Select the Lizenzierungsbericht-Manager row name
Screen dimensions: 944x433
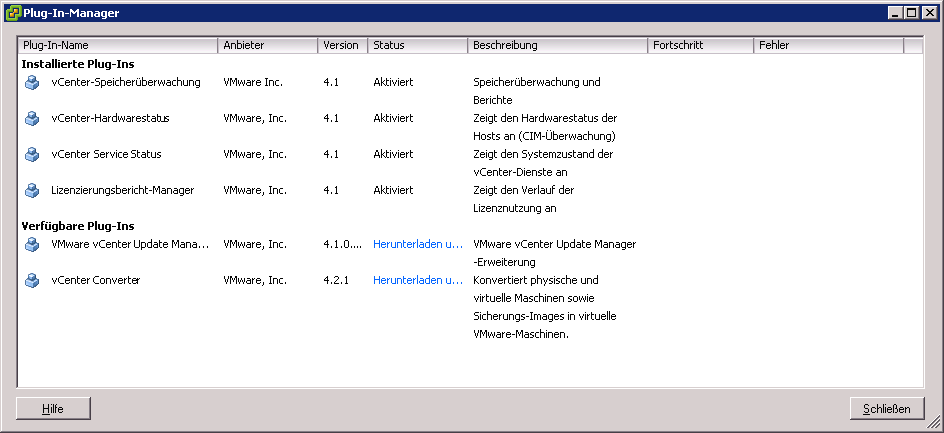123,190
